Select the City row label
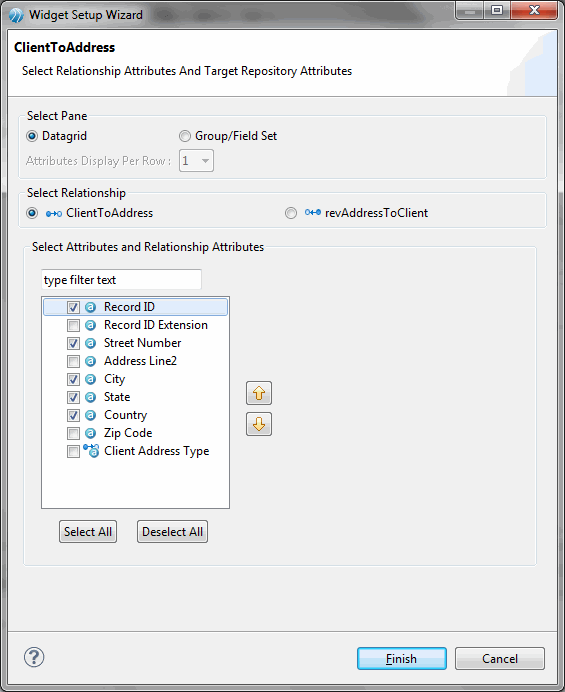The width and height of the screenshot is (565, 692). pos(114,379)
